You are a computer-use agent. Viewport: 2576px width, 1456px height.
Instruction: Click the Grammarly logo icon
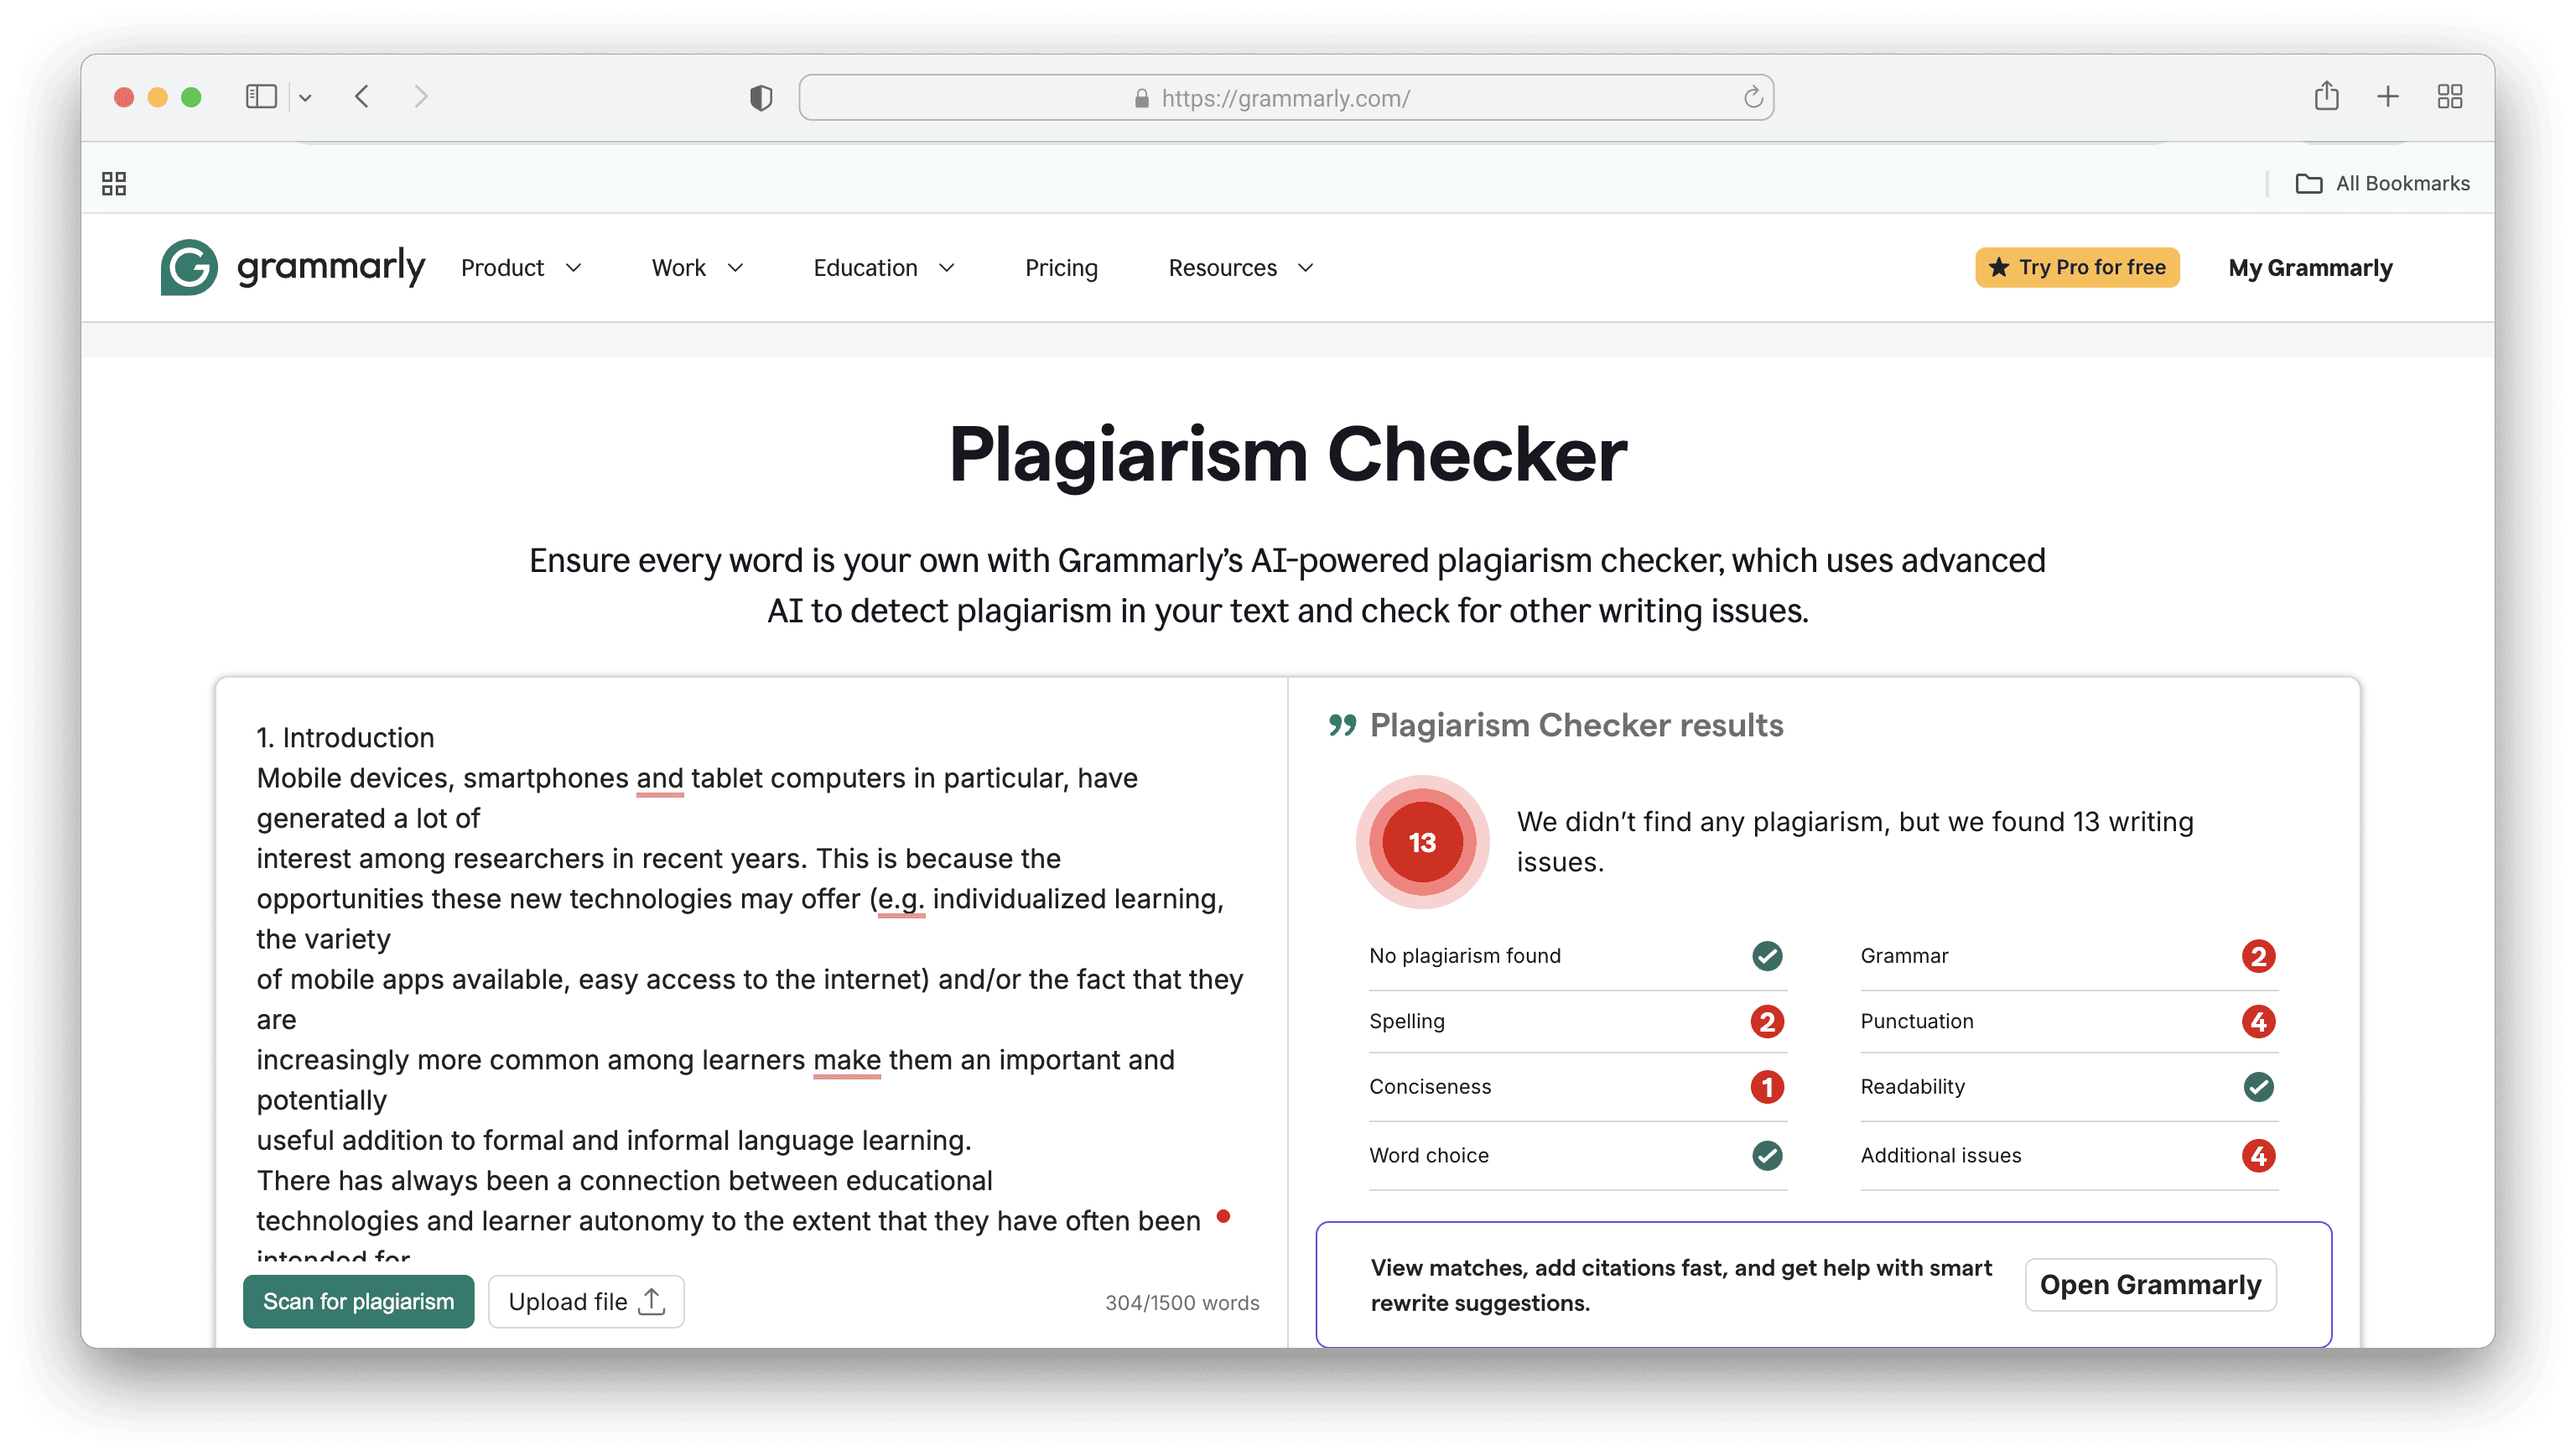[188, 267]
